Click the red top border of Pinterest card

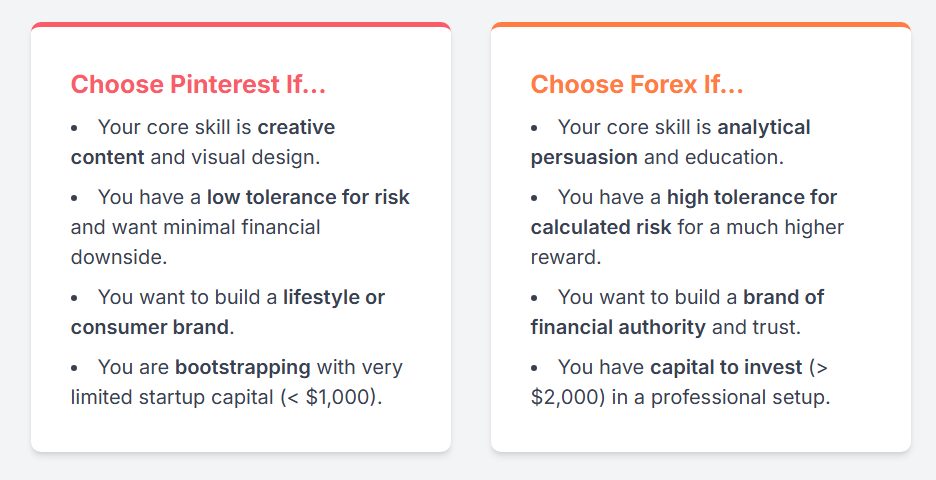pyautogui.click(x=241, y=25)
